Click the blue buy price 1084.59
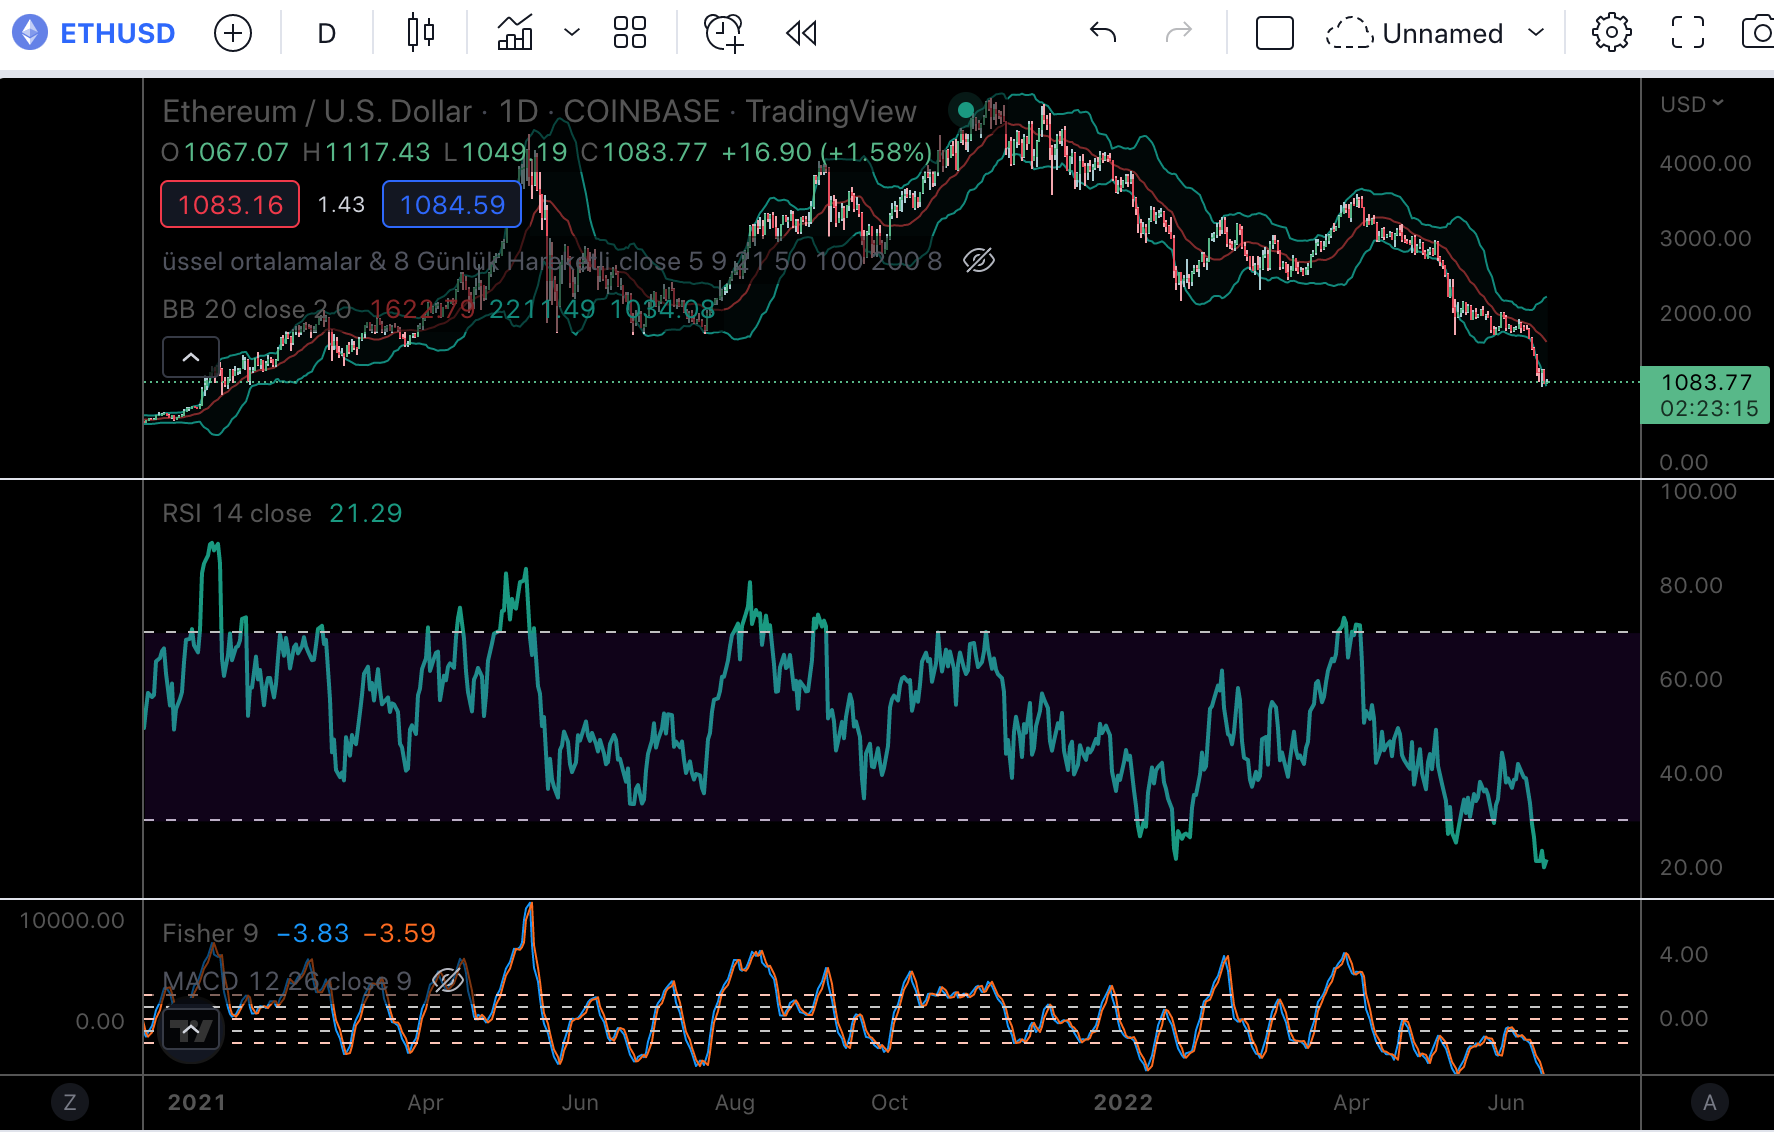The height and width of the screenshot is (1140, 1774). tap(452, 204)
